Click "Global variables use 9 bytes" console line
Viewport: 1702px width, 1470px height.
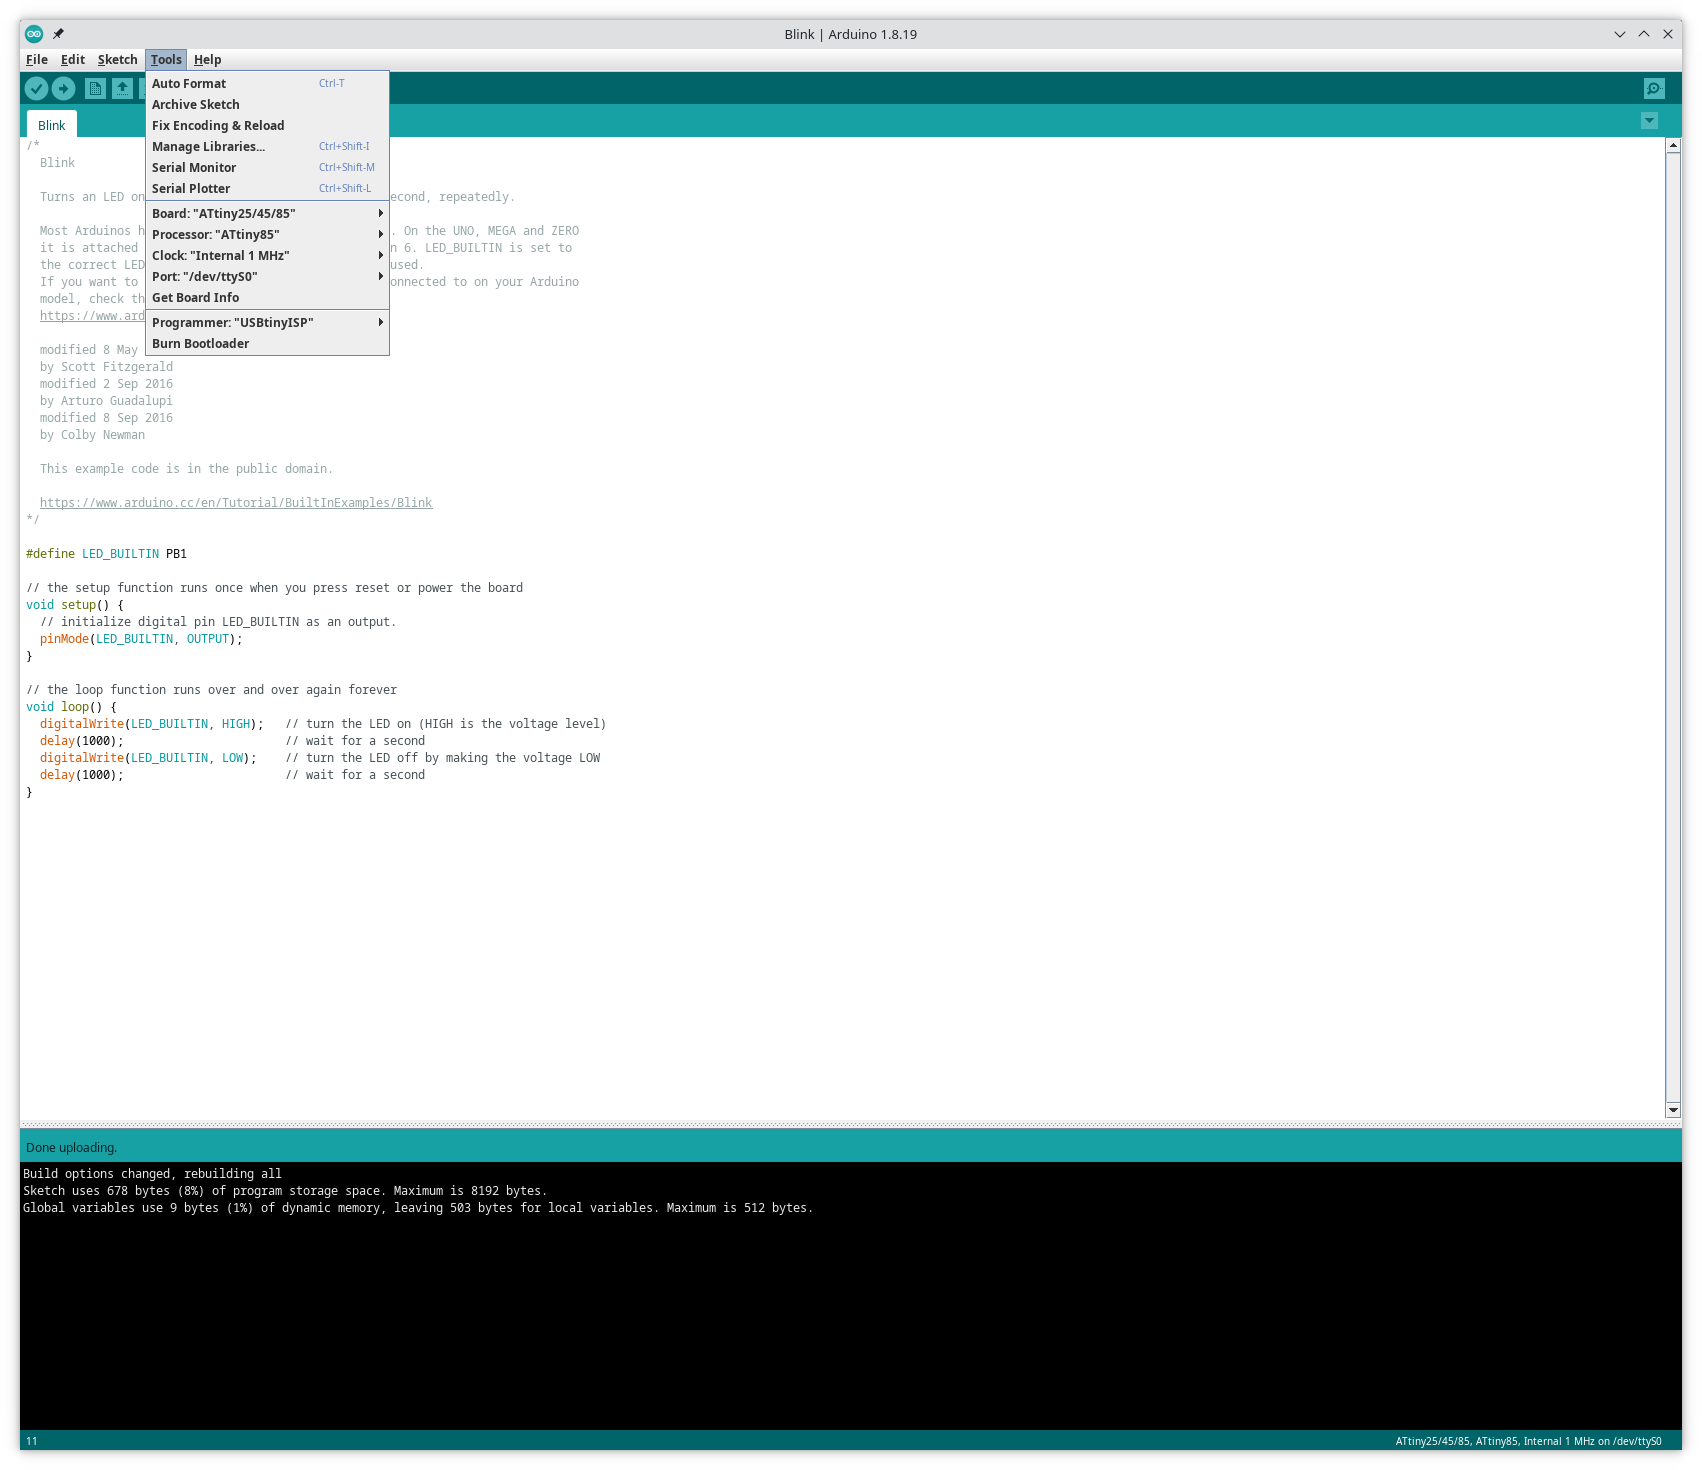[418, 1208]
